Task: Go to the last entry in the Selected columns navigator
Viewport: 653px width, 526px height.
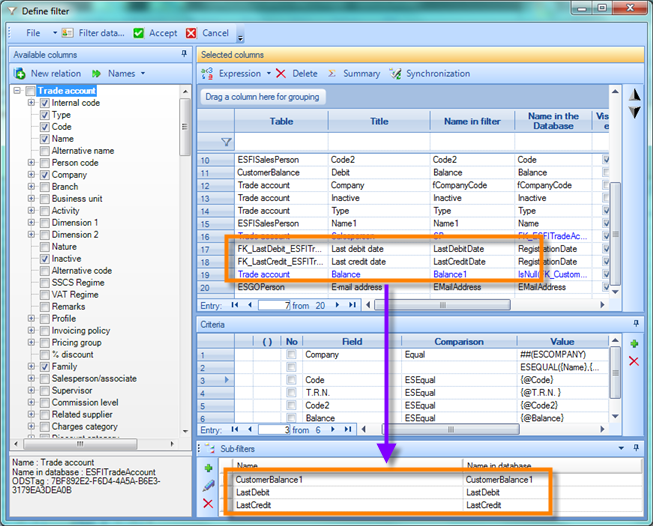Action: tap(352, 305)
